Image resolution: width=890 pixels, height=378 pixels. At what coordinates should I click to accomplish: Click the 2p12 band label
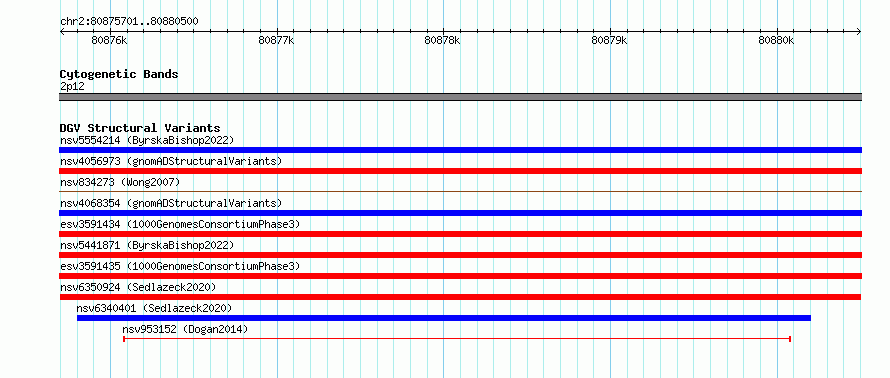point(72,86)
